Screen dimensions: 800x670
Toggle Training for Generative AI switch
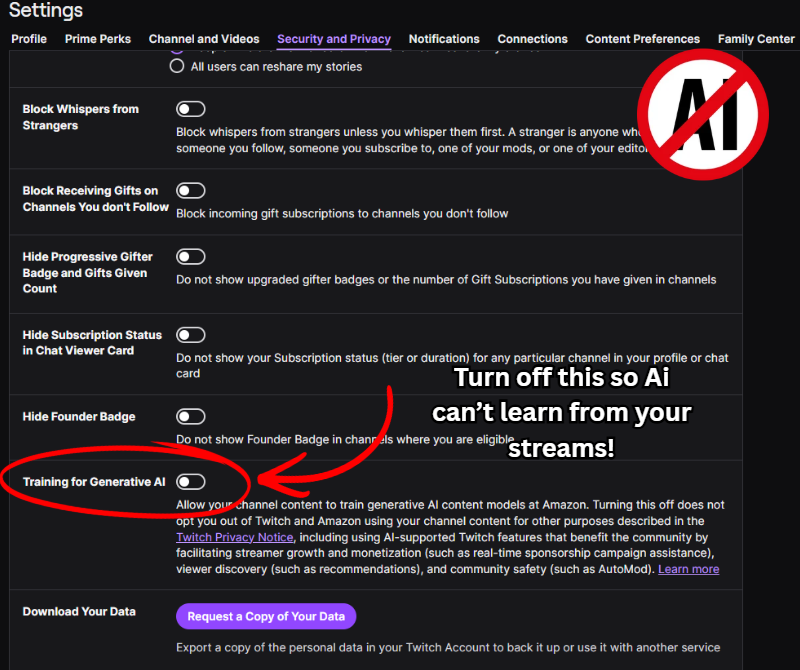click(x=191, y=481)
